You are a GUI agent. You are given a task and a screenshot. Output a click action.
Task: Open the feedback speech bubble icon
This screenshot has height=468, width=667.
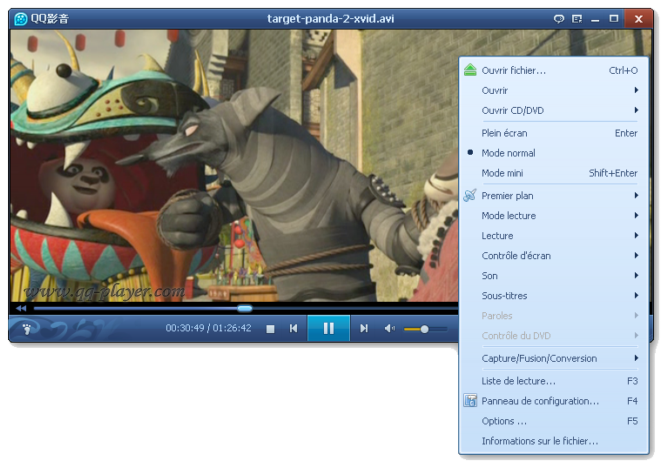click(559, 19)
